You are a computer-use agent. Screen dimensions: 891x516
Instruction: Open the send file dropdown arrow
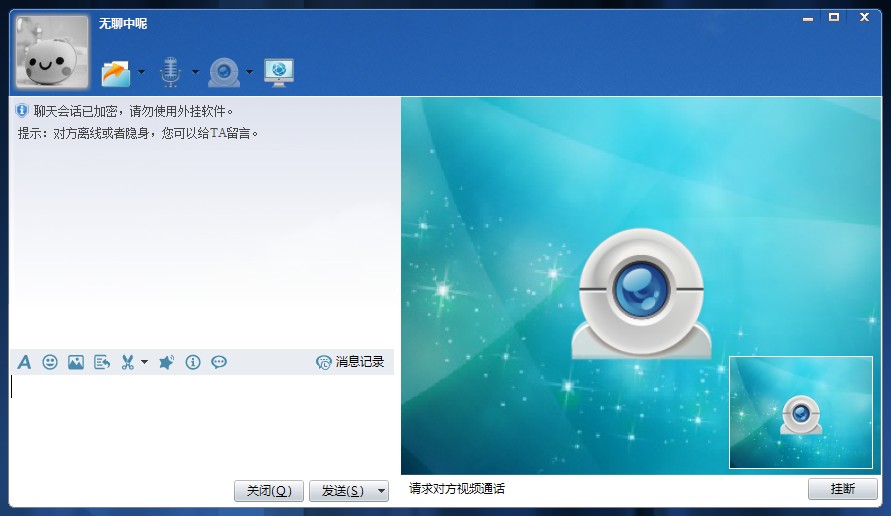click(x=141, y=72)
